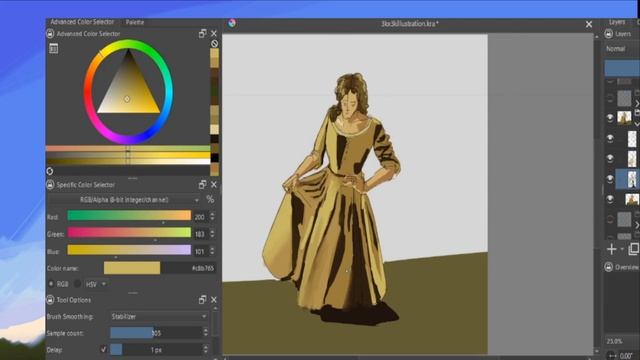Lock the Layers docker
Viewport: 640px width, 360px height.
[x=609, y=34]
